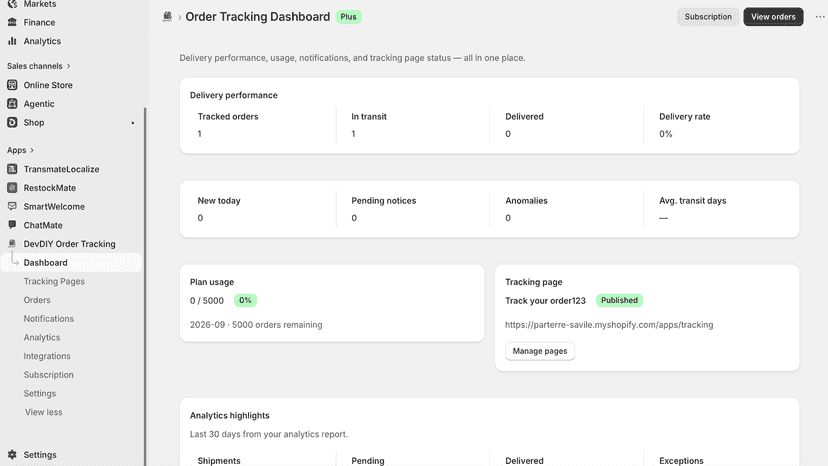
Task: Go to Integrations in the app submenu
Action: coord(47,356)
